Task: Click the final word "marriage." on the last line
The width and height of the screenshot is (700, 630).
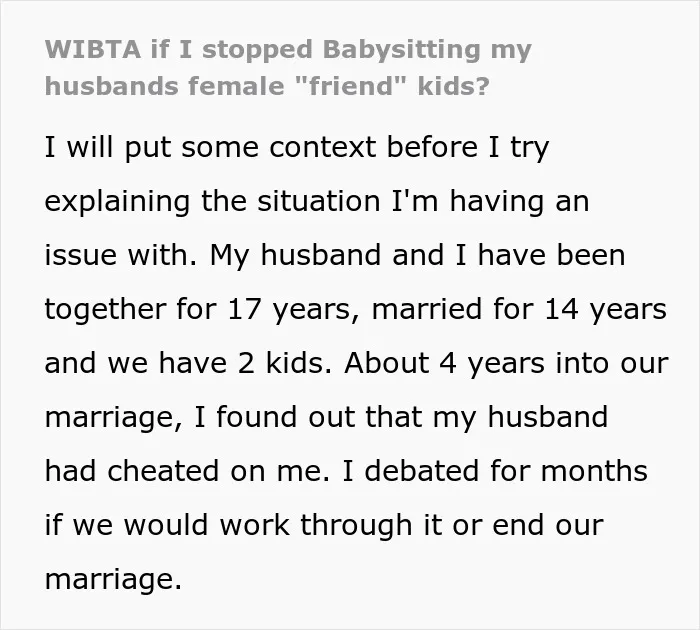Action: click(x=113, y=580)
